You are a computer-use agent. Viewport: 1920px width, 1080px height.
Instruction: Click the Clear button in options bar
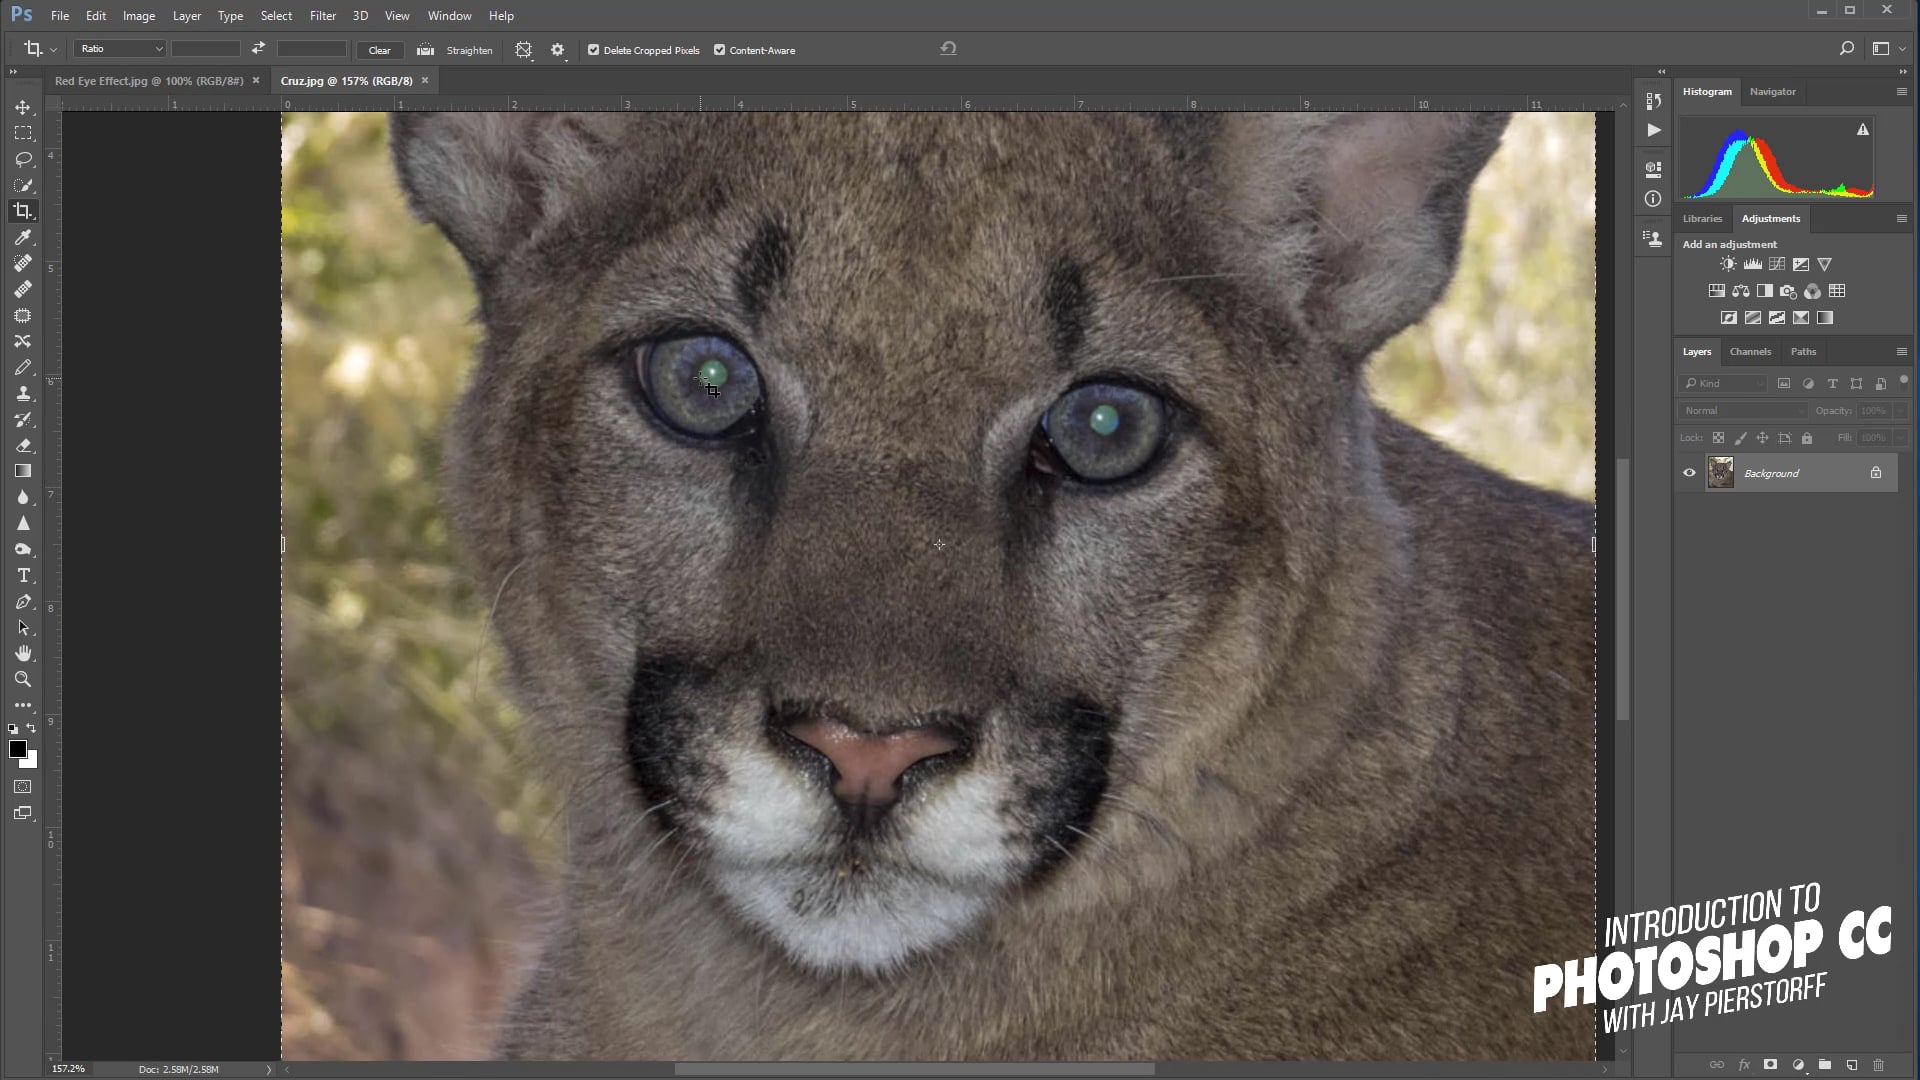coord(380,49)
